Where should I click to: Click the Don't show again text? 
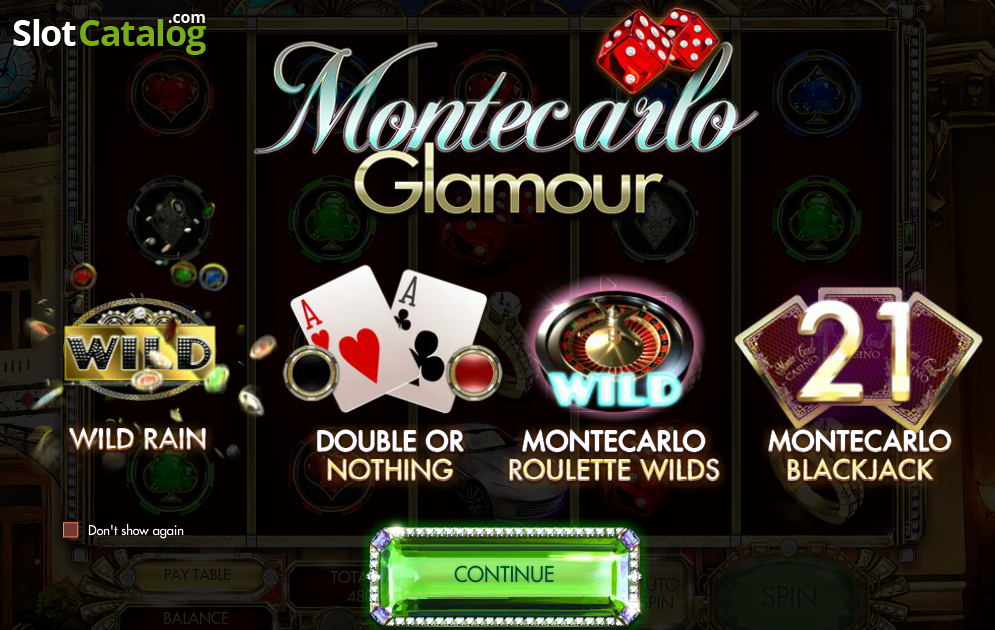136,530
